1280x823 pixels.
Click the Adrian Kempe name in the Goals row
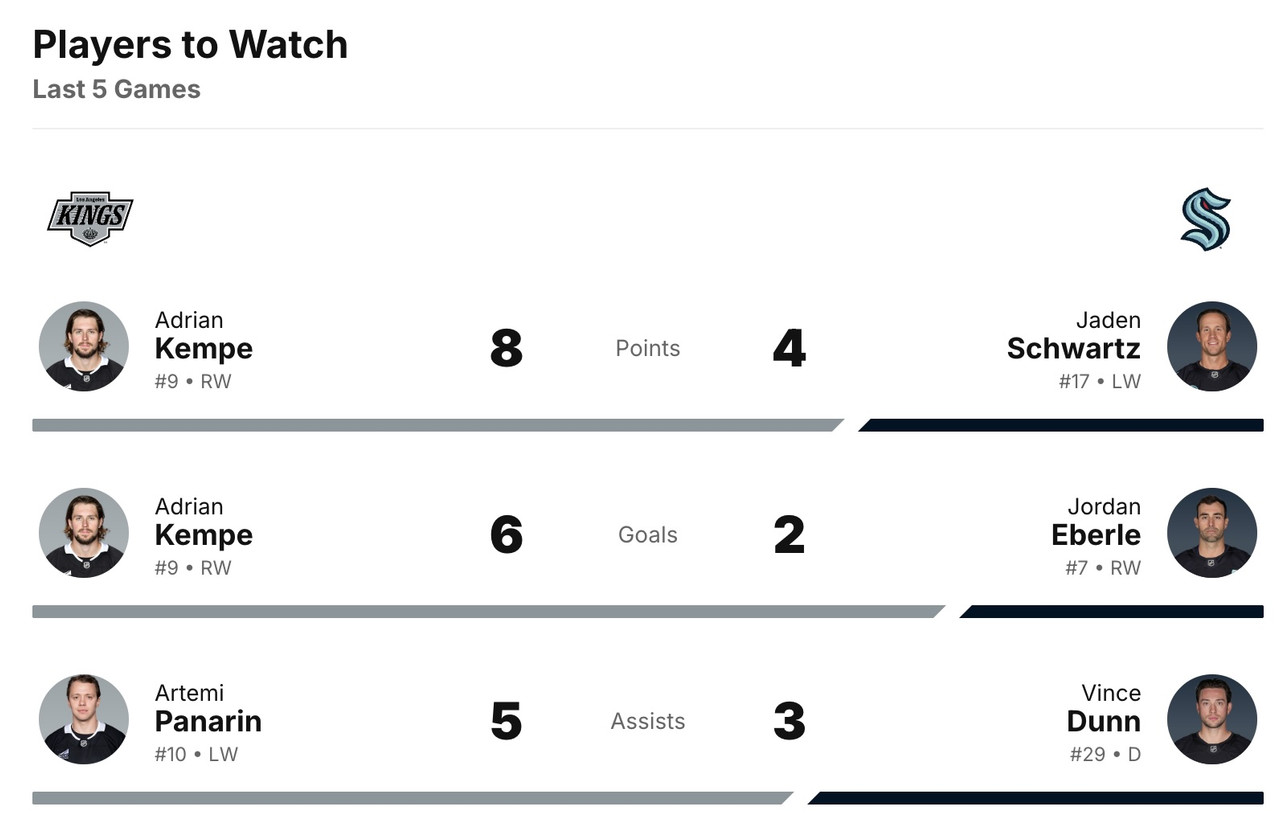click(x=203, y=535)
